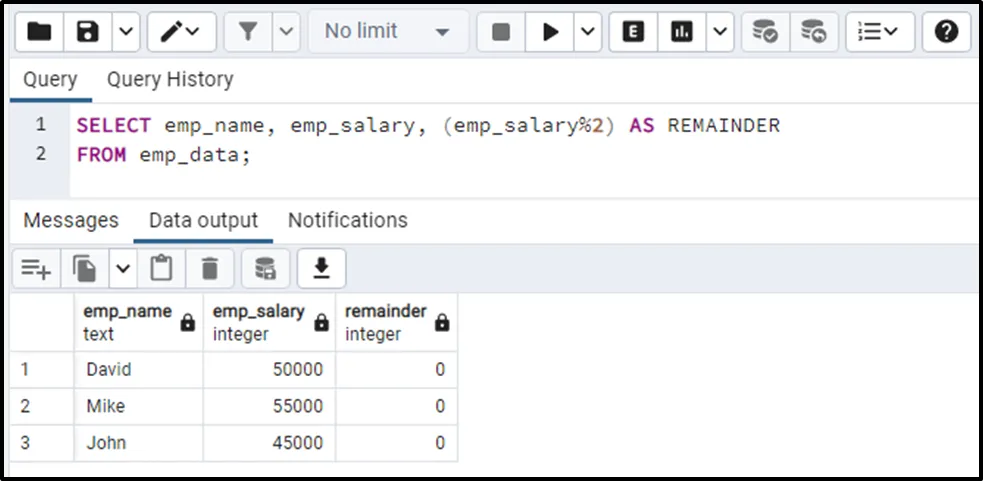Click the Explain query 'E' icon
The image size is (983, 481).
633,32
